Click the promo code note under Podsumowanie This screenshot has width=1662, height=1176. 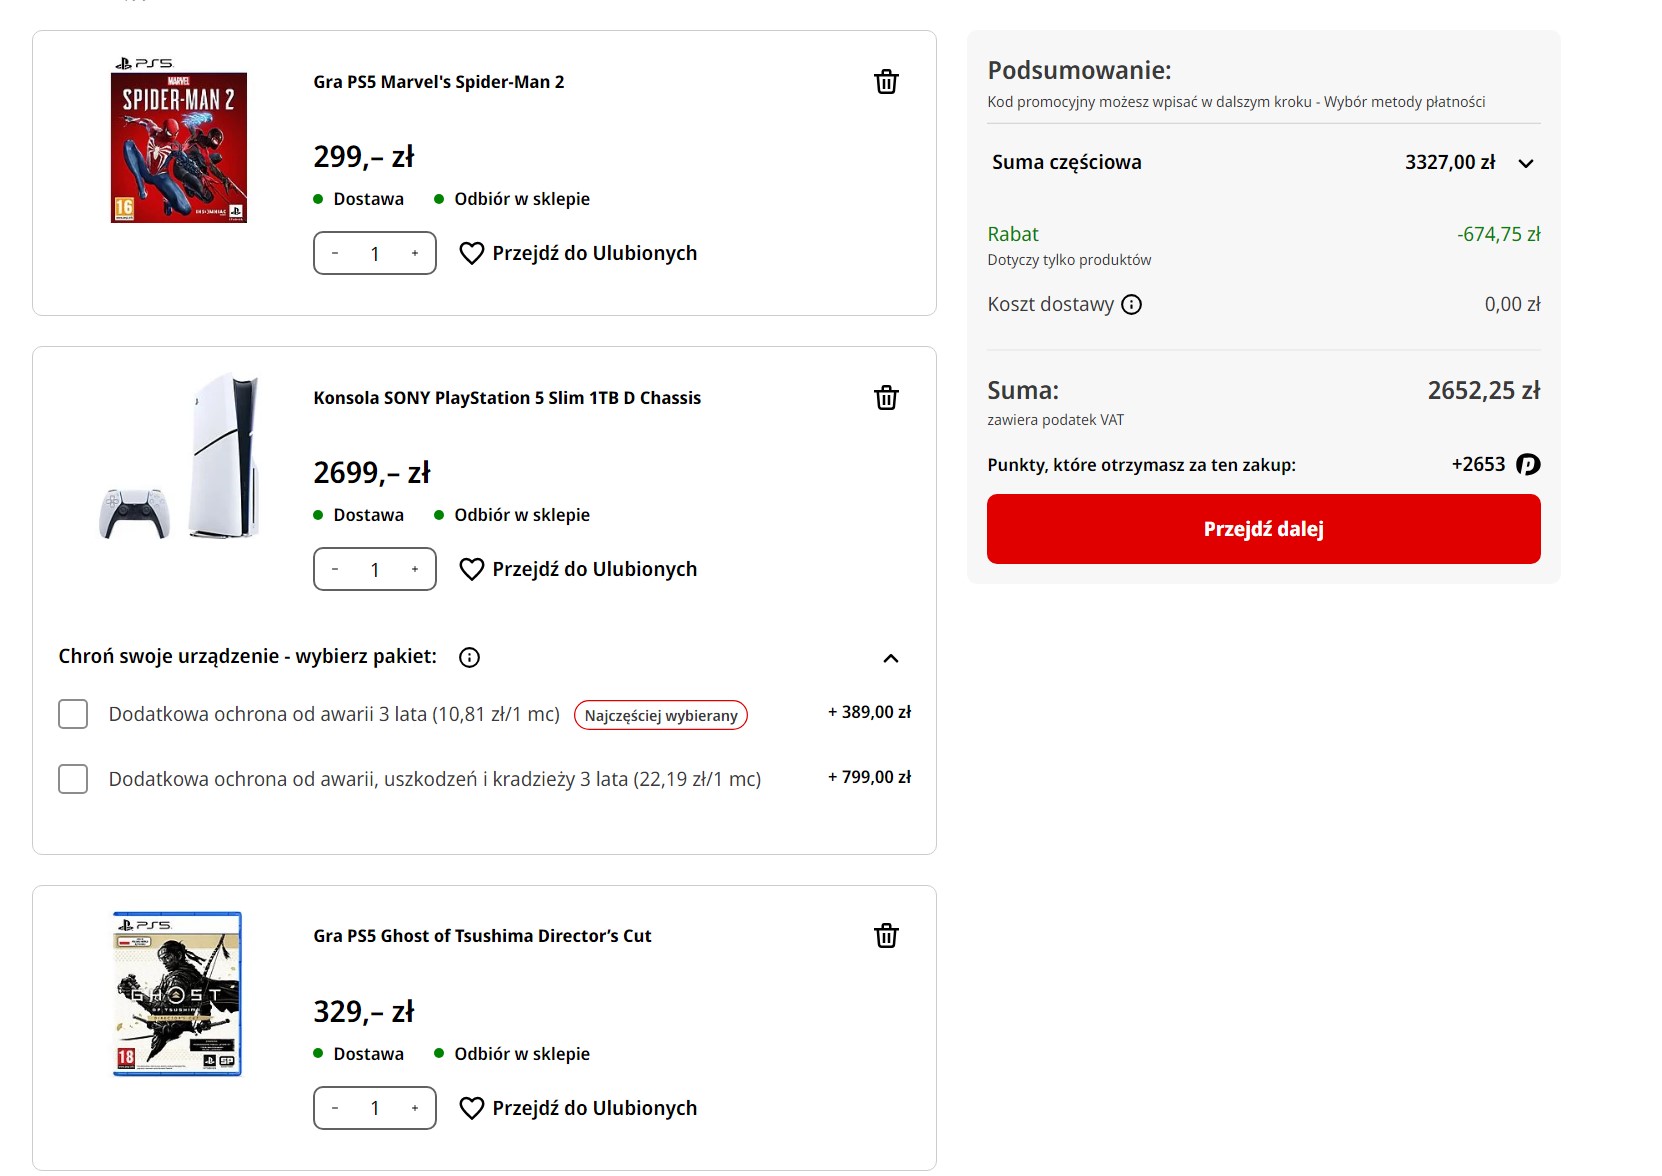[1236, 102]
